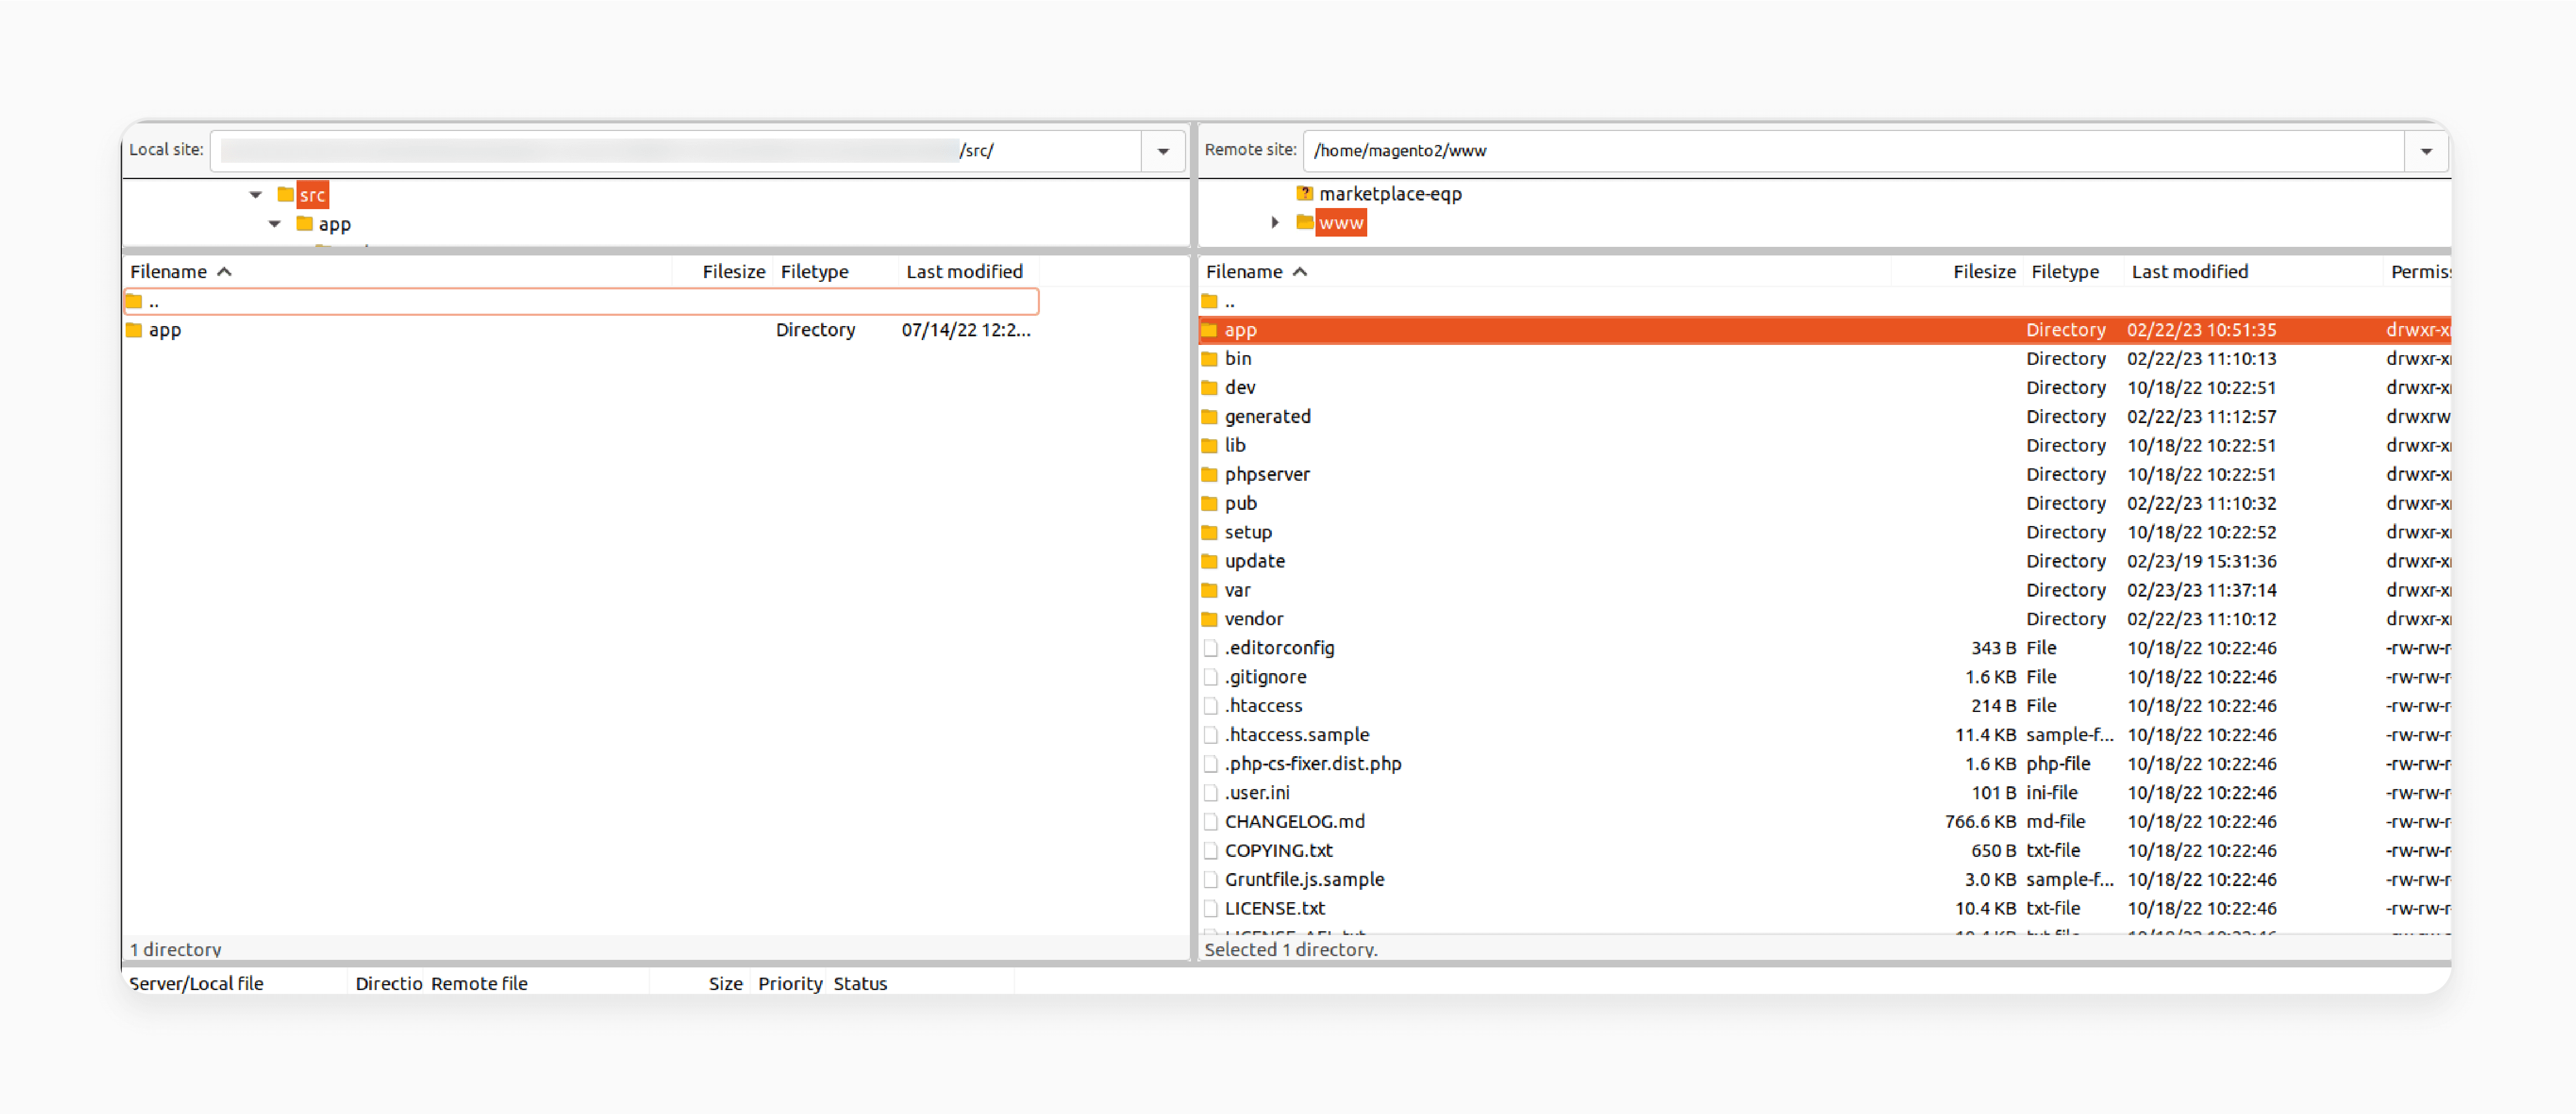The width and height of the screenshot is (2576, 1114).
Task: Click the Size queue column header
Action: click(700, 984)
